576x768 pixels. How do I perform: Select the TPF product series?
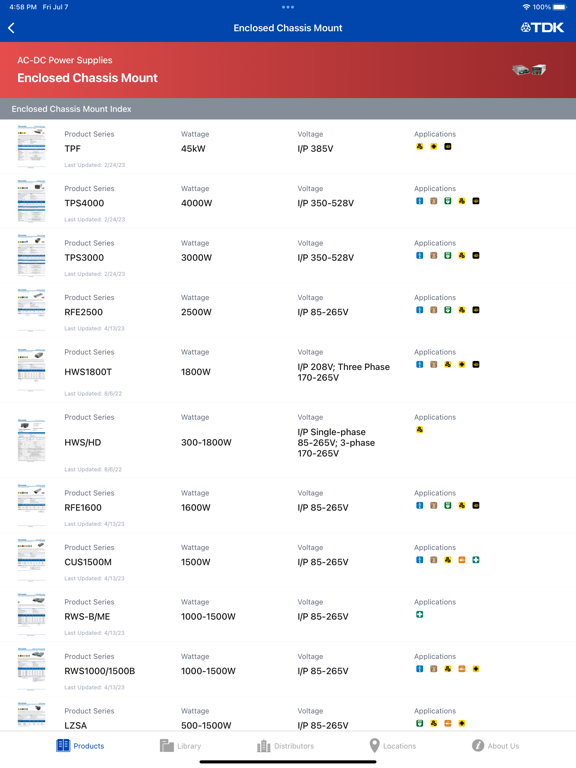coord(72,149)
